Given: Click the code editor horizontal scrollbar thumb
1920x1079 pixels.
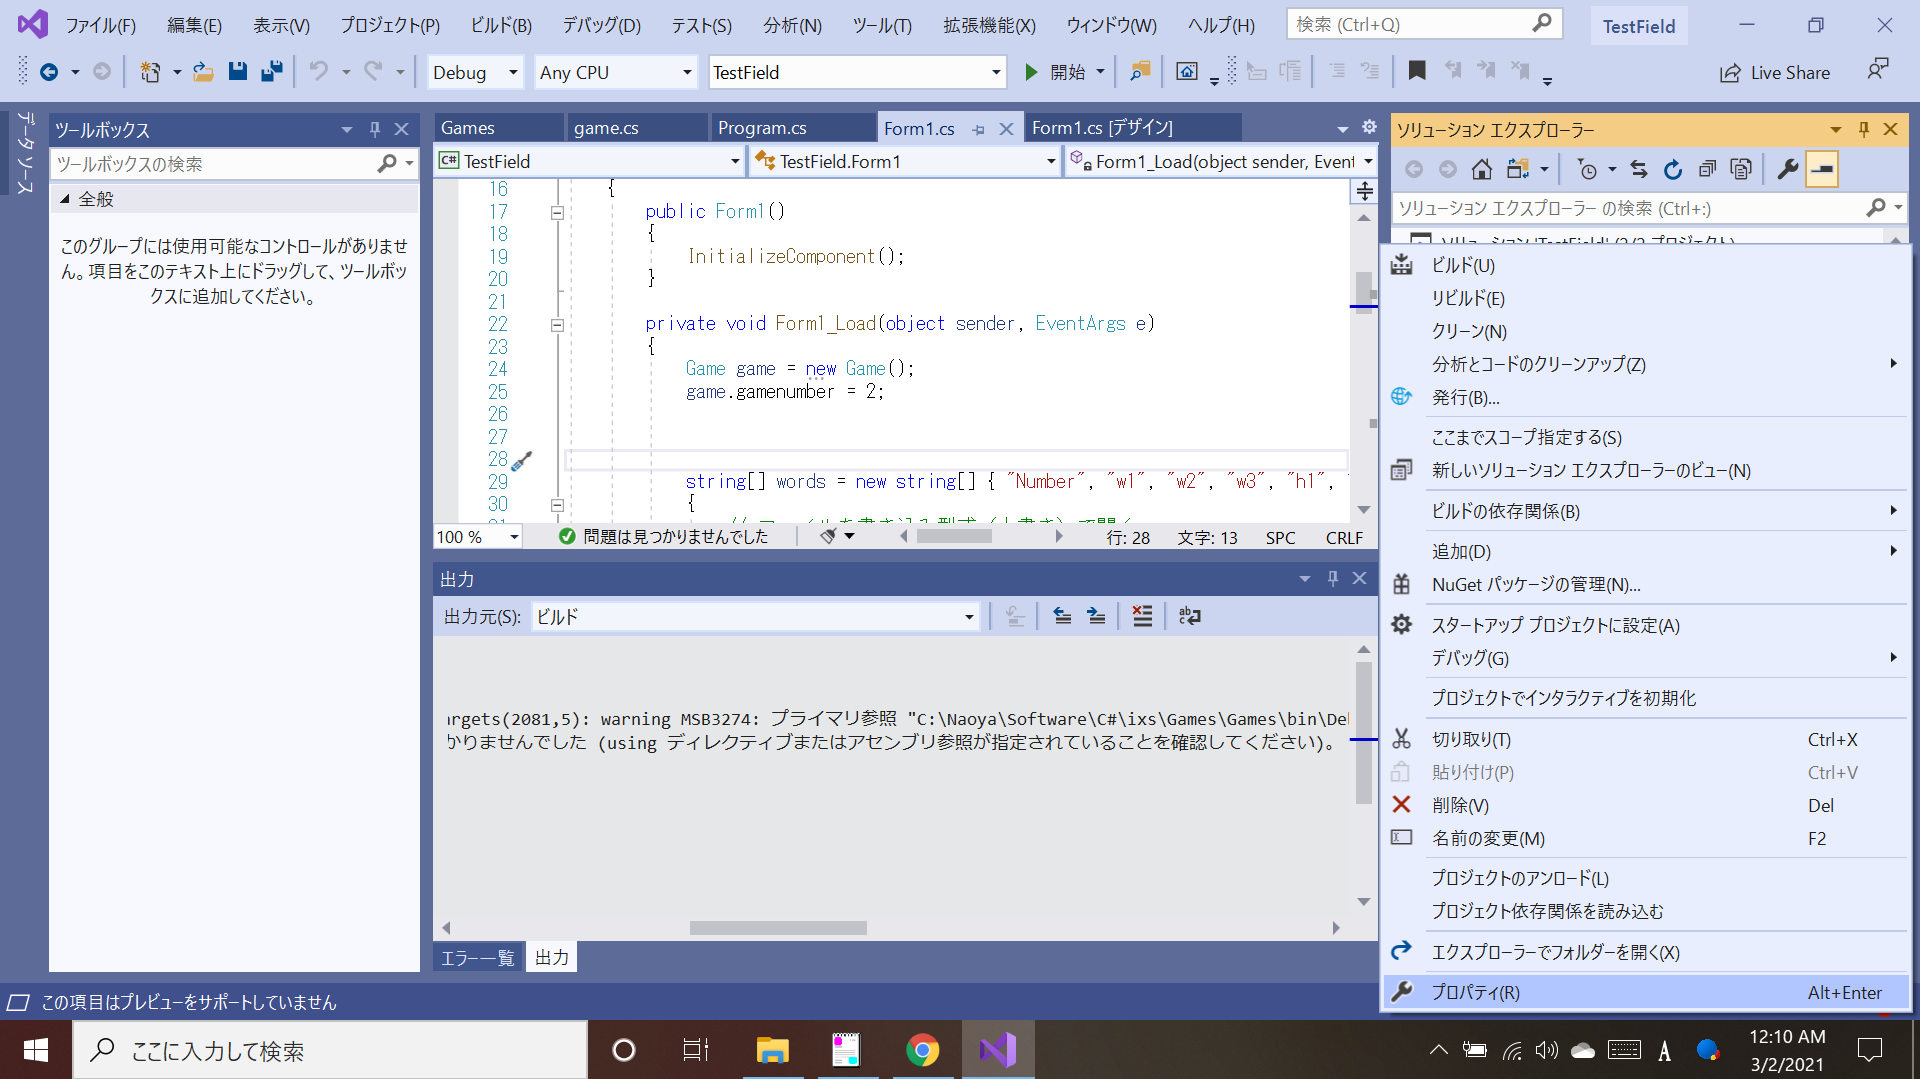Looking at the screenshot, I should point(954,537).
